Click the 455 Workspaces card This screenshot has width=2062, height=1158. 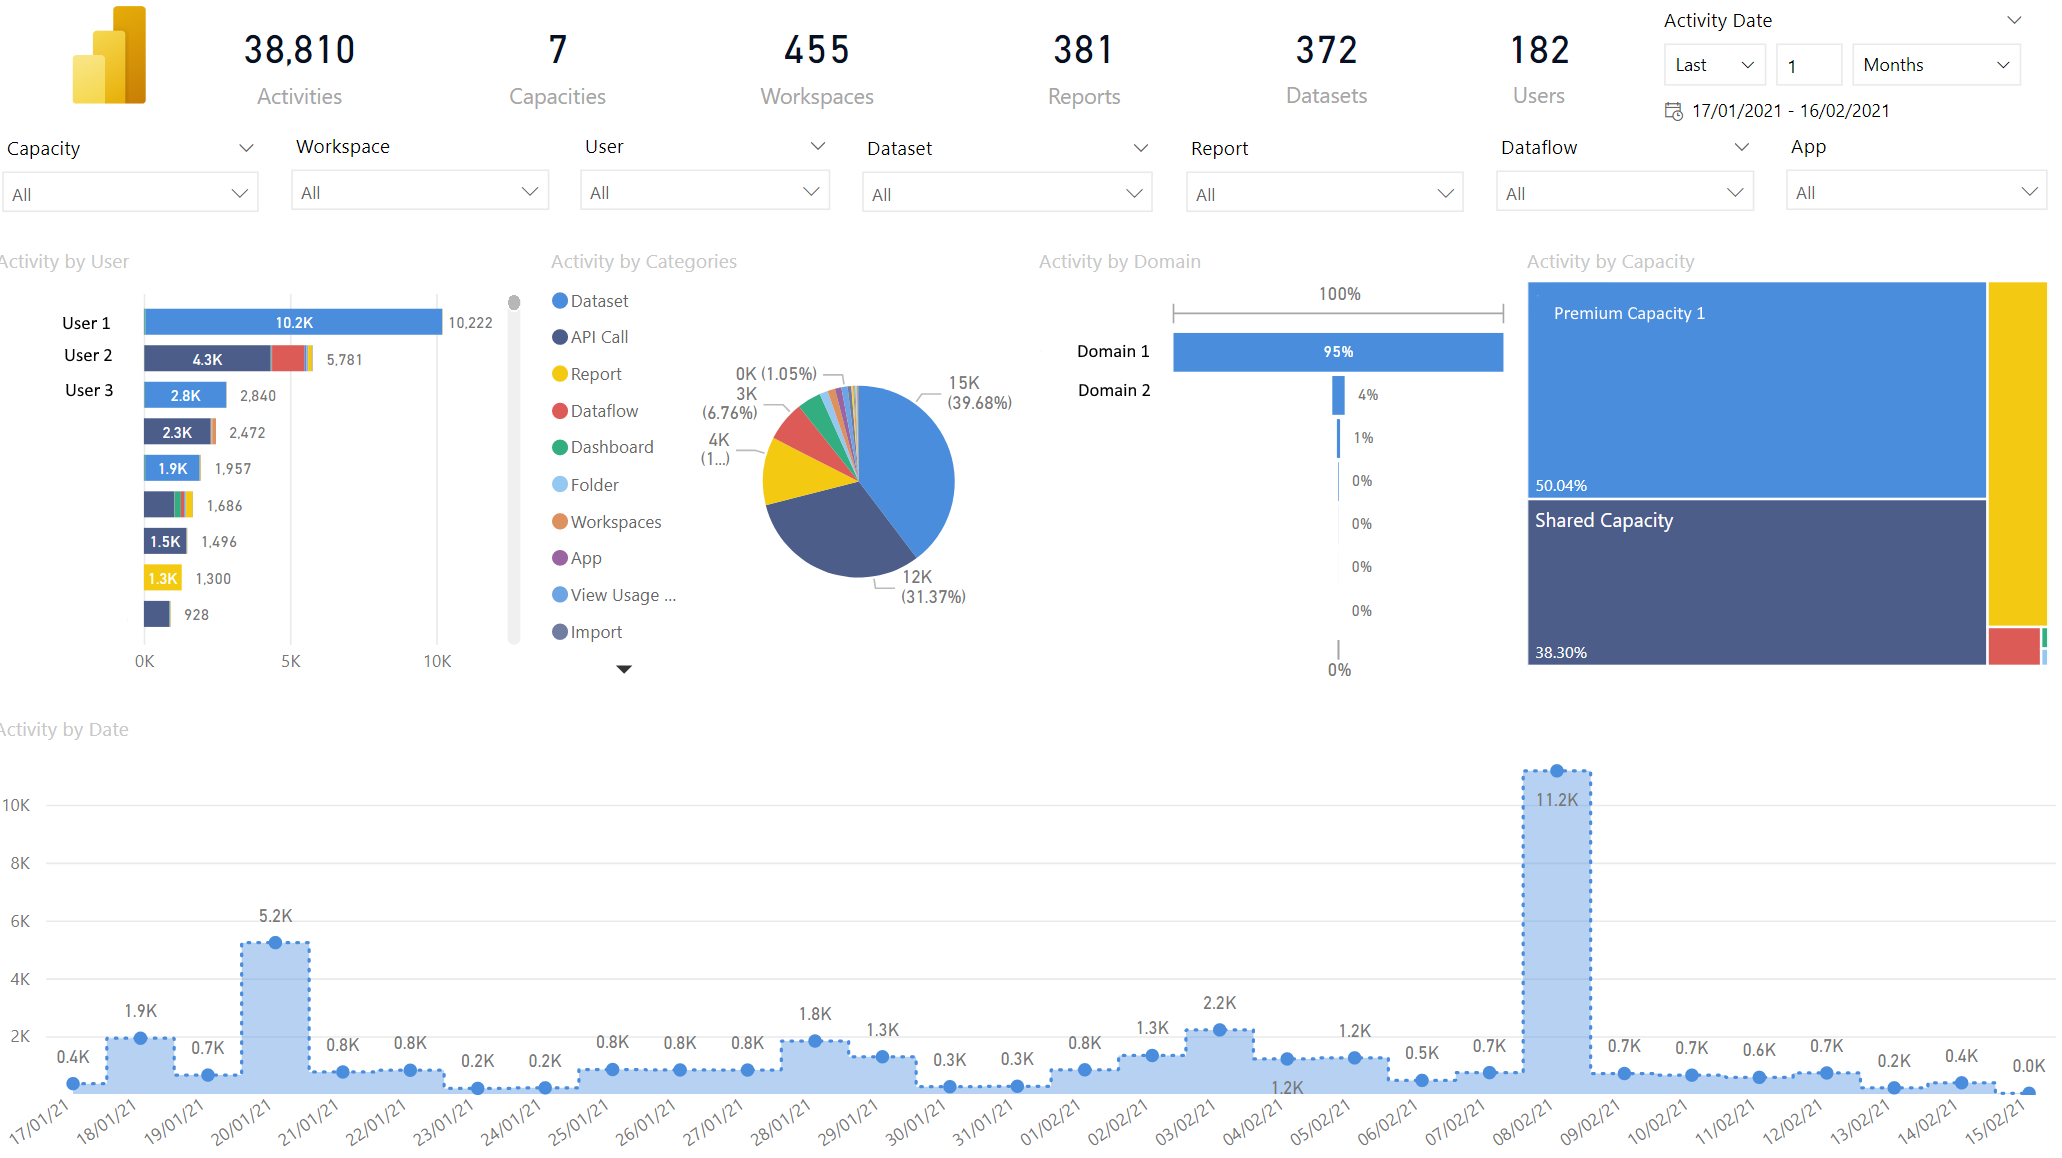coord(817,70)
